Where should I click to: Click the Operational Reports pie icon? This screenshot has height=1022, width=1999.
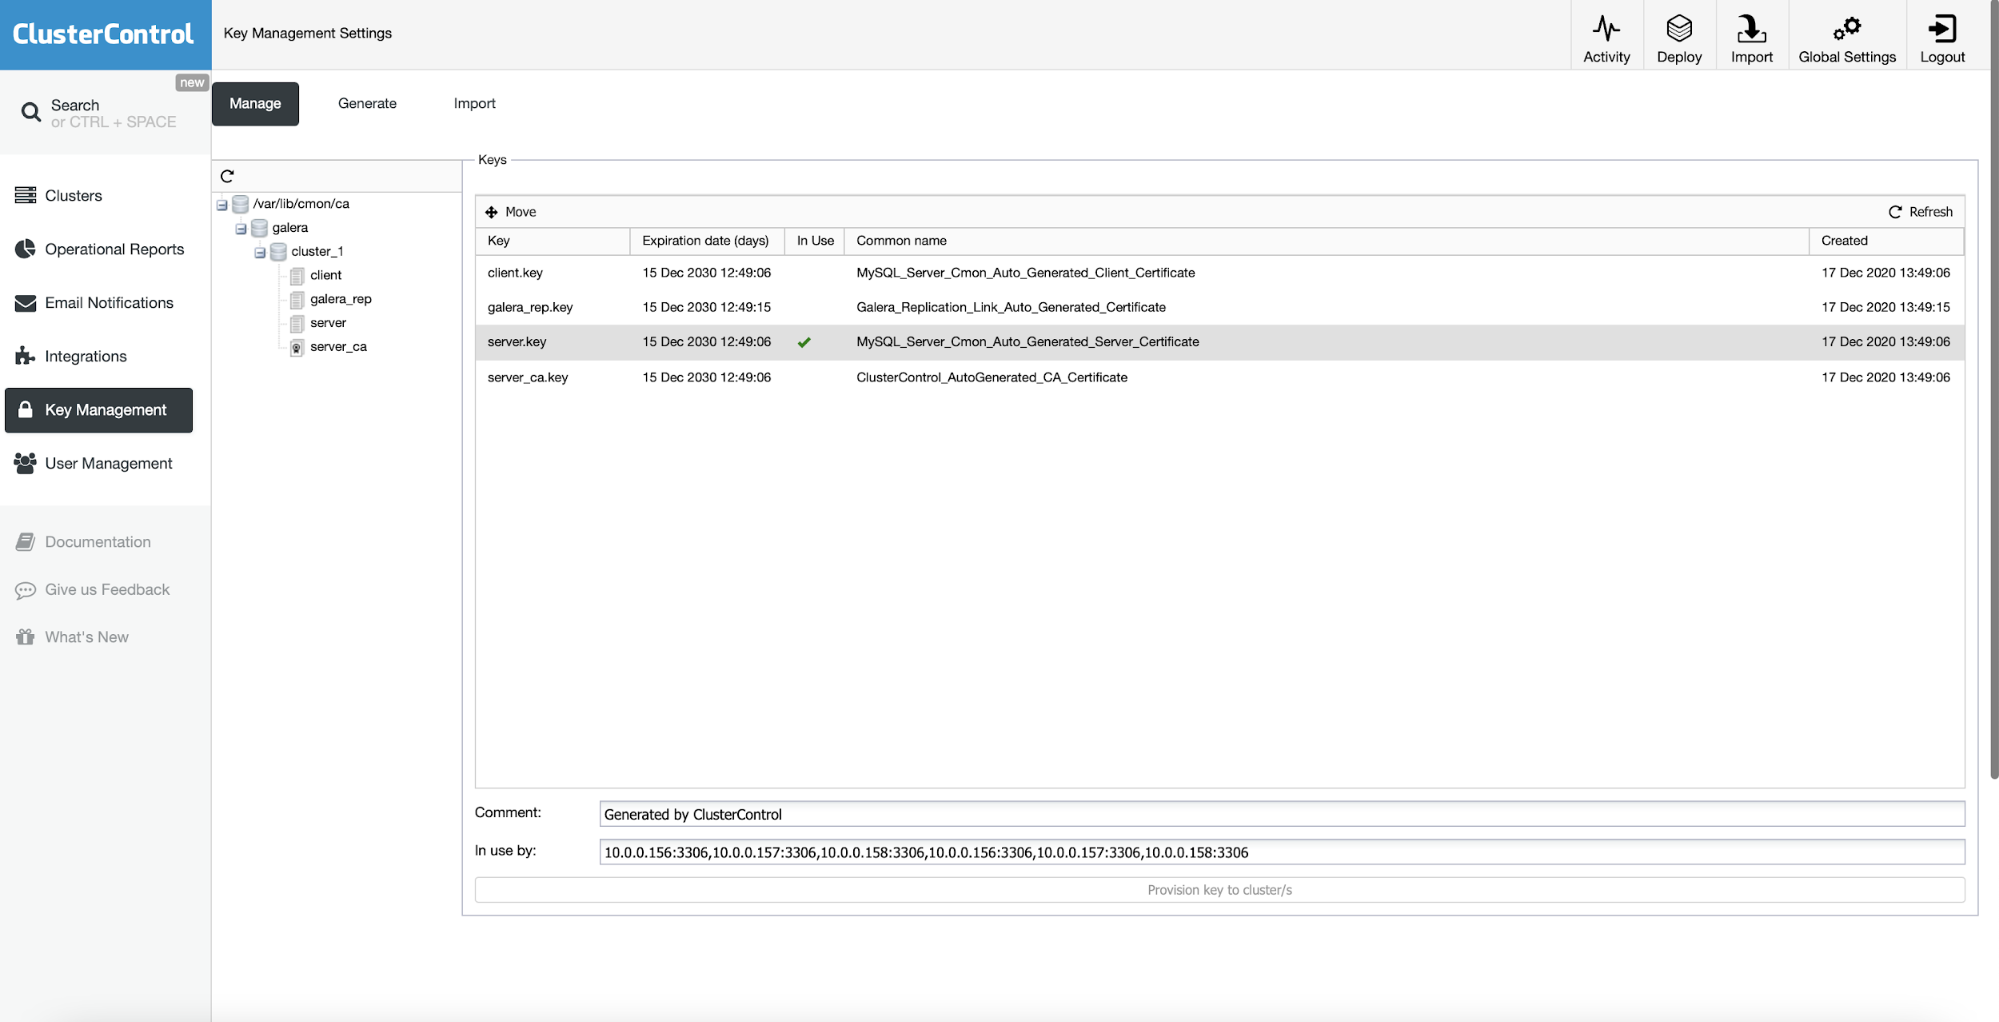26,249
